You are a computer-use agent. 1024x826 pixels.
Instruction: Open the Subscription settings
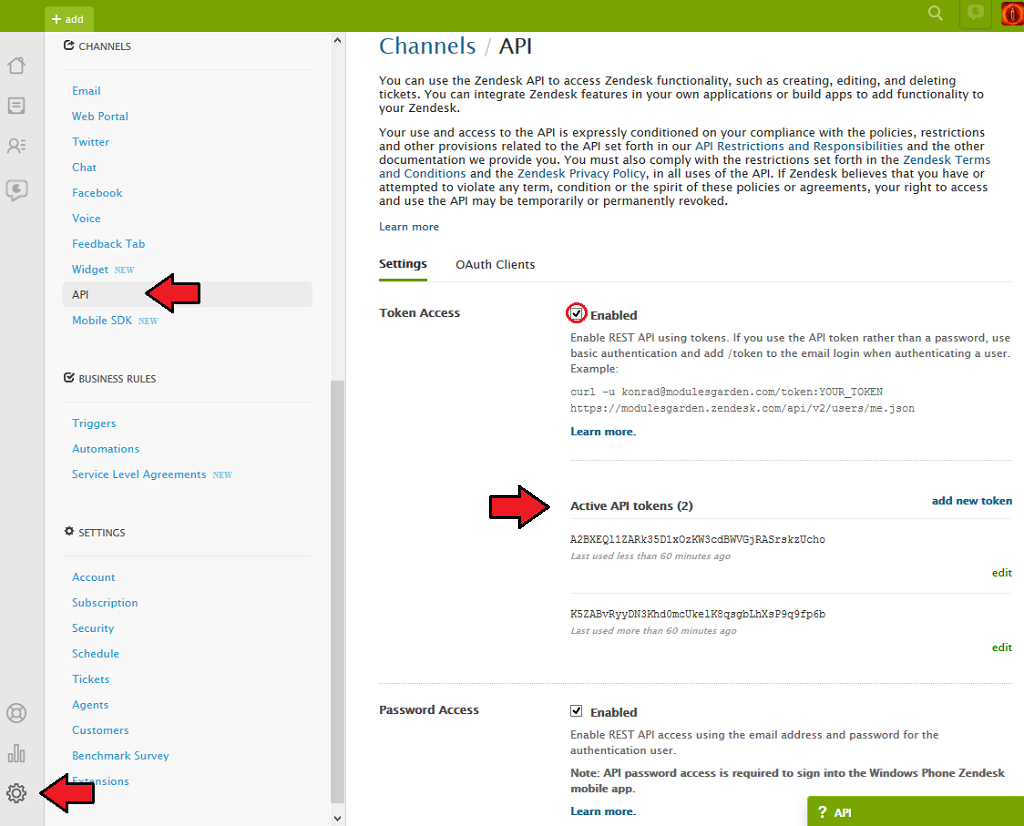(x=105, y=603)
